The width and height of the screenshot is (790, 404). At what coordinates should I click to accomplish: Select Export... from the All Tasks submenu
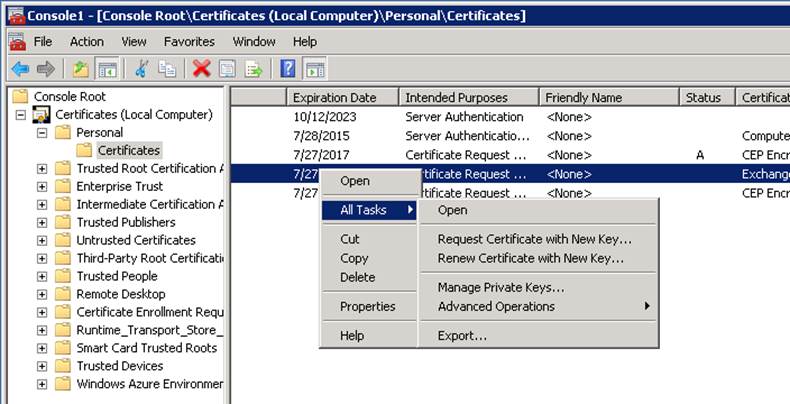pos(462,336)
